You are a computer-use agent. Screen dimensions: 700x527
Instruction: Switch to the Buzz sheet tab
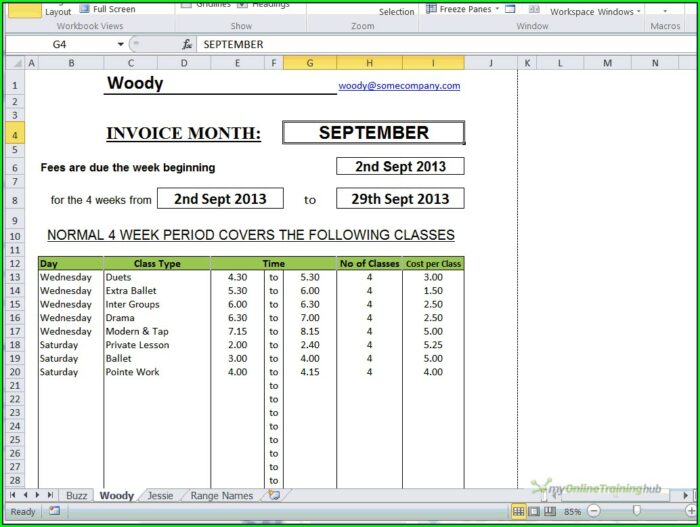tap(76, 495)
